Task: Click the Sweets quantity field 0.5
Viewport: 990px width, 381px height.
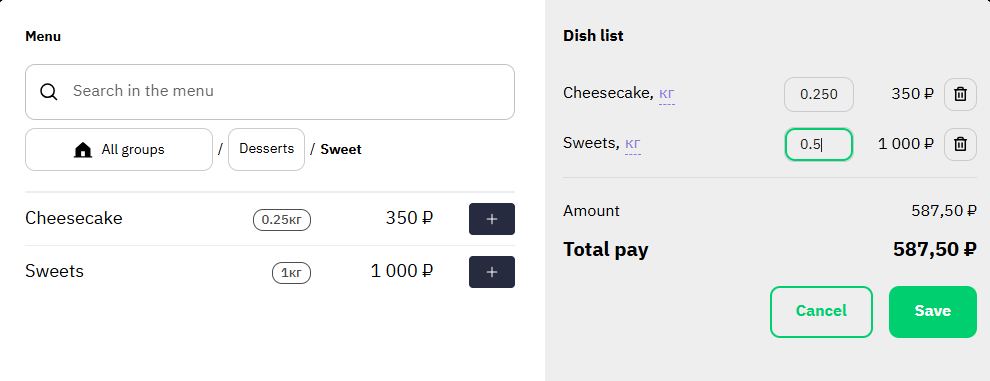Action: pos(819,144)
